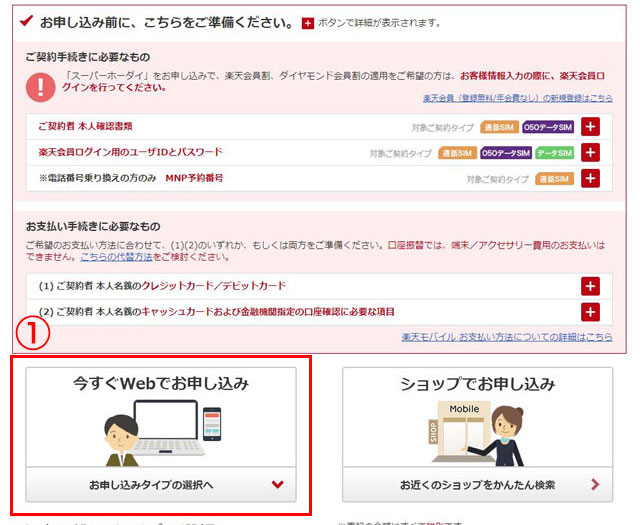Expand the MNP予約番号 row plus button
640x525 pixels.
[x=590, y=178]
